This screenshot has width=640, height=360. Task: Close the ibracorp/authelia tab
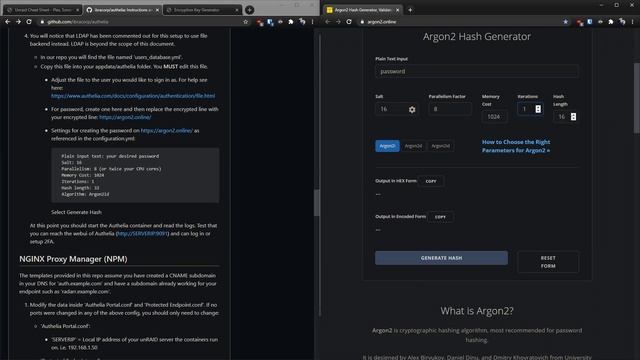(x=157, y=10)
